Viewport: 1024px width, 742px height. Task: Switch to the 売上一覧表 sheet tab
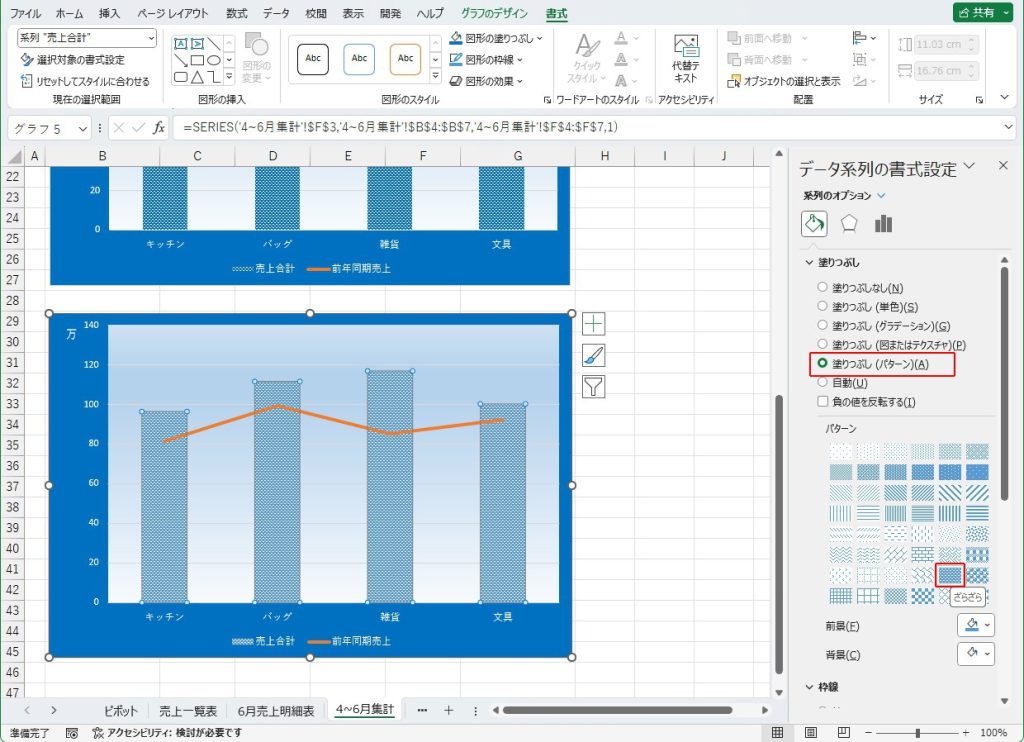pos(188,711)
